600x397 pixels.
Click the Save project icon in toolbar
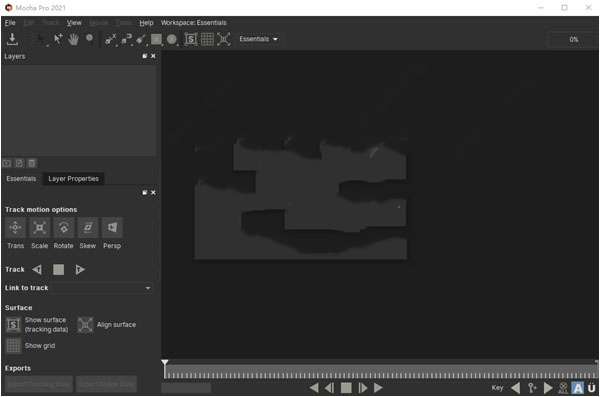tap(12, 39)
